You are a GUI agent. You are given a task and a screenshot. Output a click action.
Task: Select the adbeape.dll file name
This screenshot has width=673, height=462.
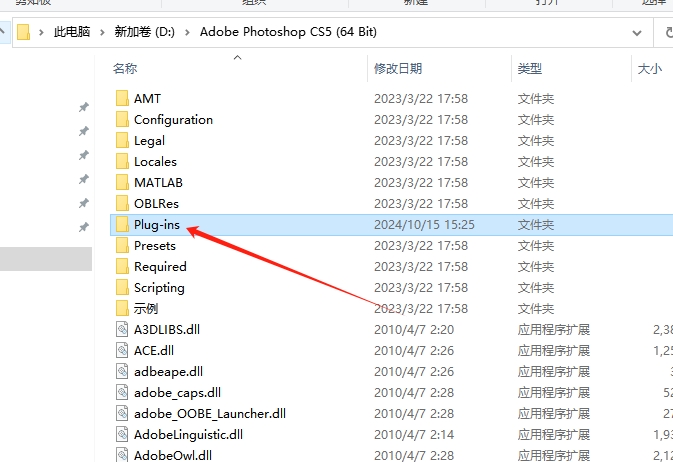168,372
